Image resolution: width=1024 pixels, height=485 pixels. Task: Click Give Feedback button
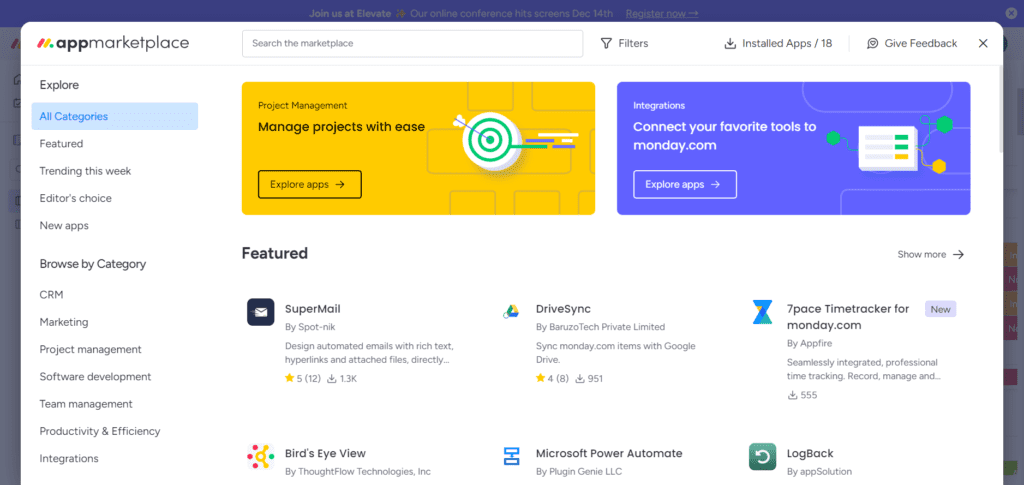(912, 44)
